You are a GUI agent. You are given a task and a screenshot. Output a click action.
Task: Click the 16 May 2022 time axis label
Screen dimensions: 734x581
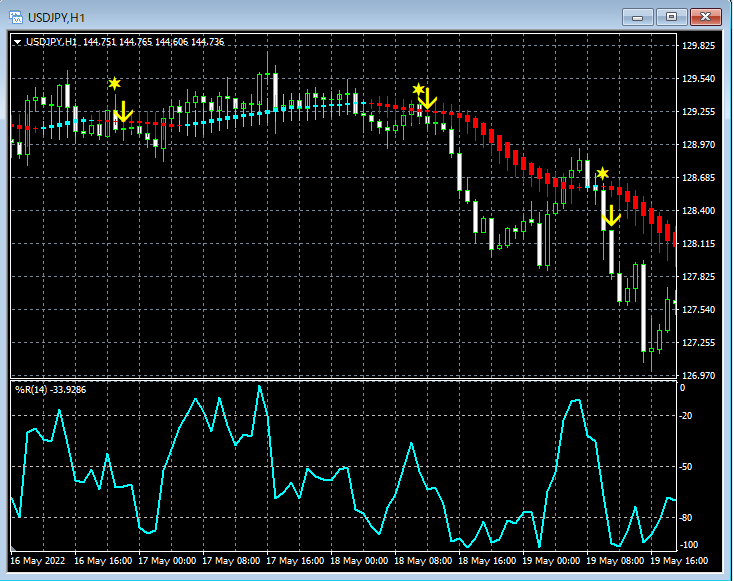coord(37,561)
